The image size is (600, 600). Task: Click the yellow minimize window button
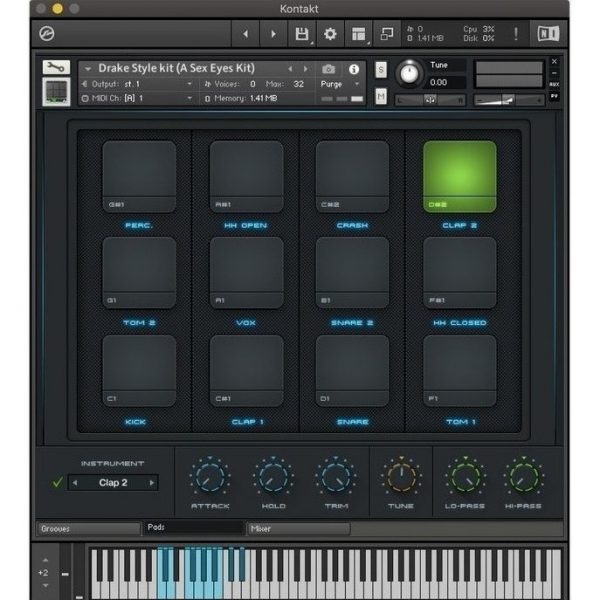pos(57,8)
